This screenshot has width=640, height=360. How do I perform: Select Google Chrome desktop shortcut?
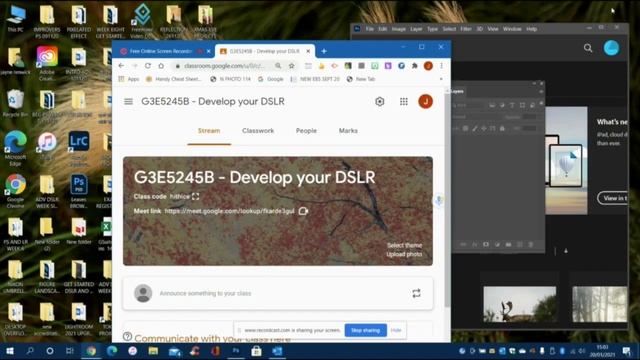coord(15,191)
